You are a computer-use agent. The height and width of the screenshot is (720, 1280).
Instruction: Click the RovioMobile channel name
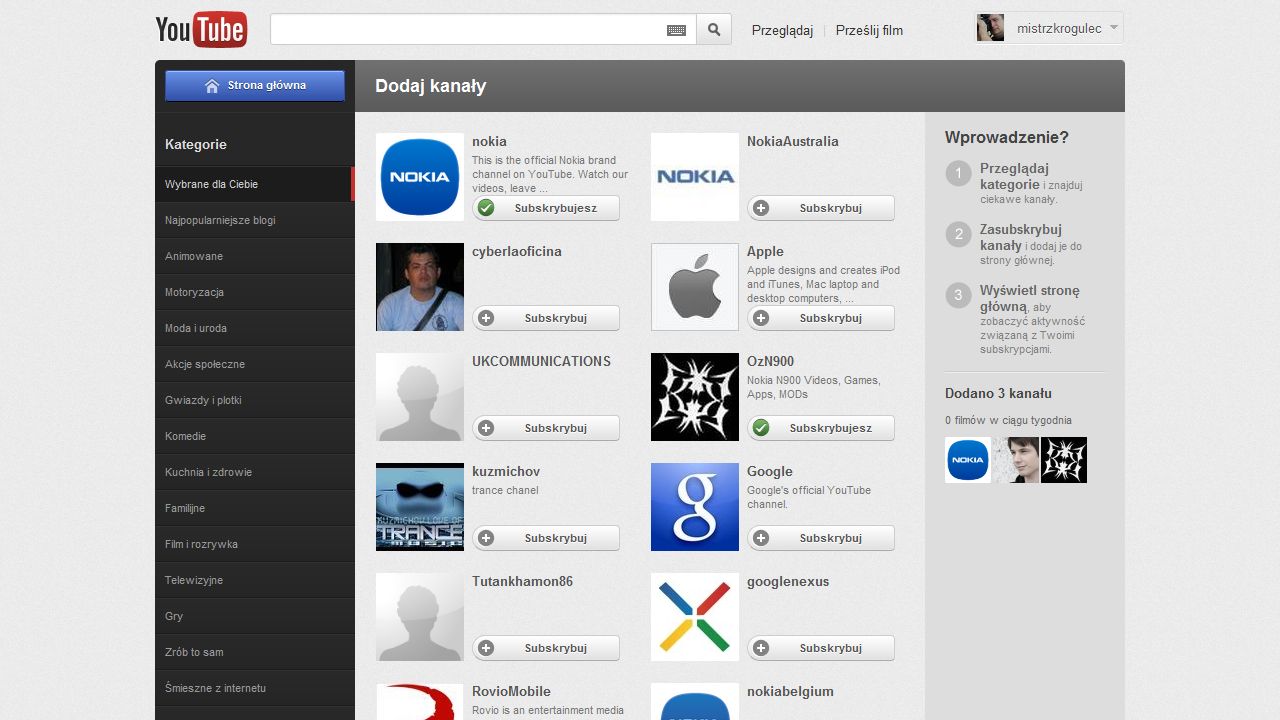tap(511, 691)
